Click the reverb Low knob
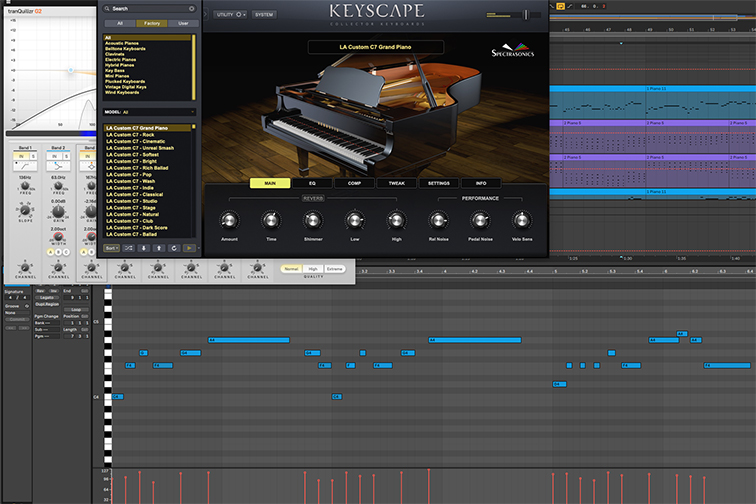The height and width of the screenshot is (504, 756). 355,220
